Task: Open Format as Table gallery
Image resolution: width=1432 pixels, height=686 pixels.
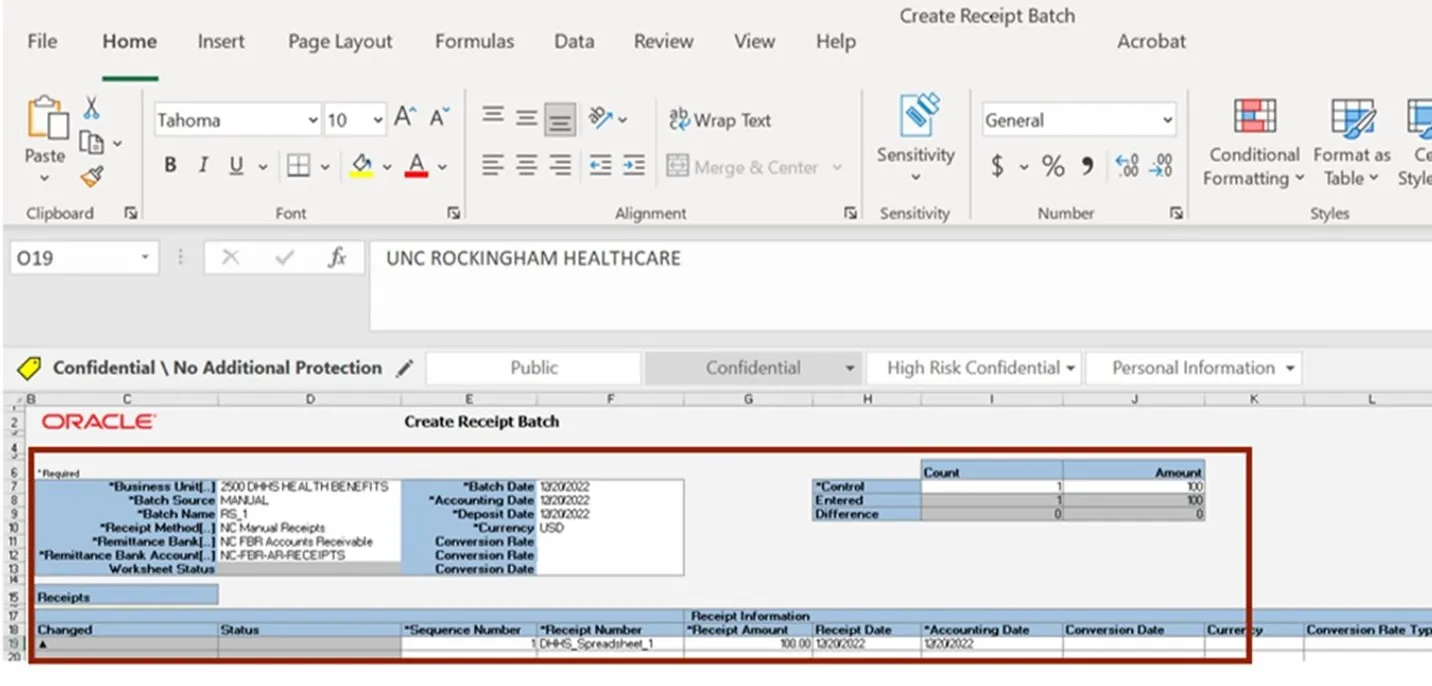Action: pyautogui.click(x=1352, y=142)
